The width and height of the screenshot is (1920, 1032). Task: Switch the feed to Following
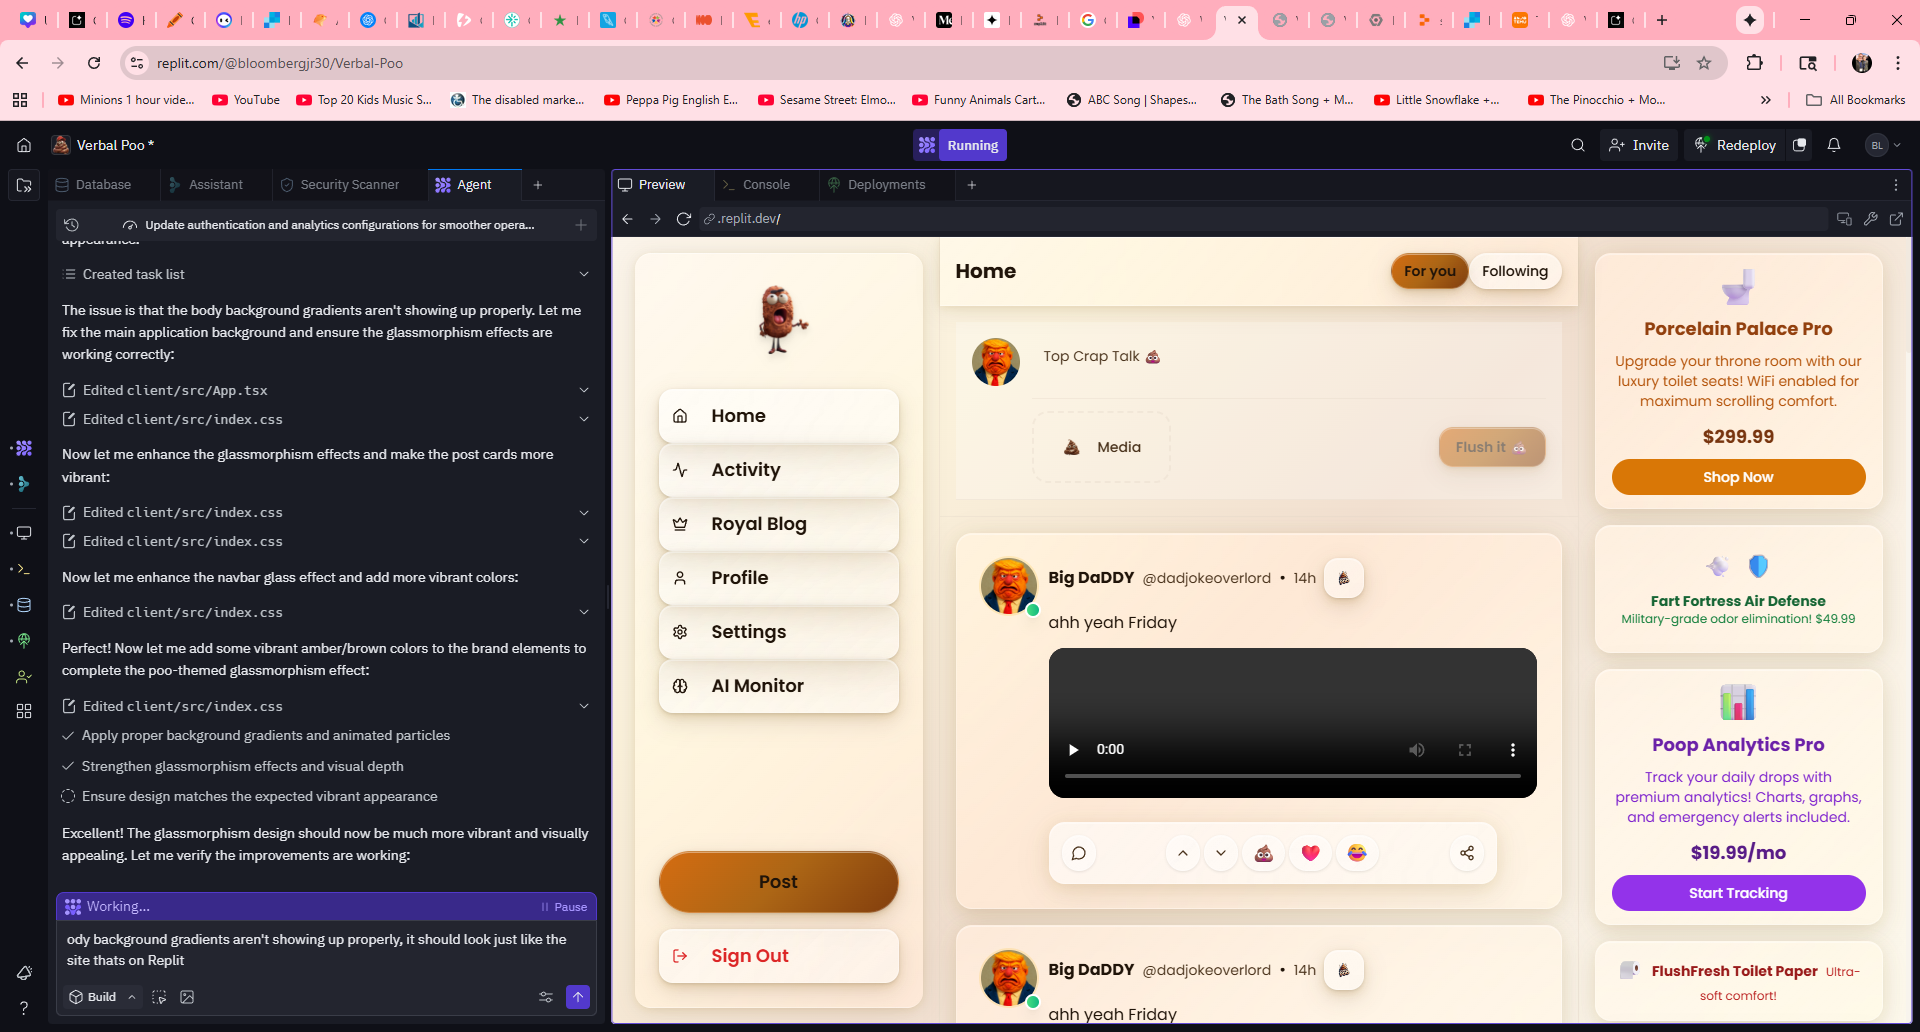point(1514,271)
